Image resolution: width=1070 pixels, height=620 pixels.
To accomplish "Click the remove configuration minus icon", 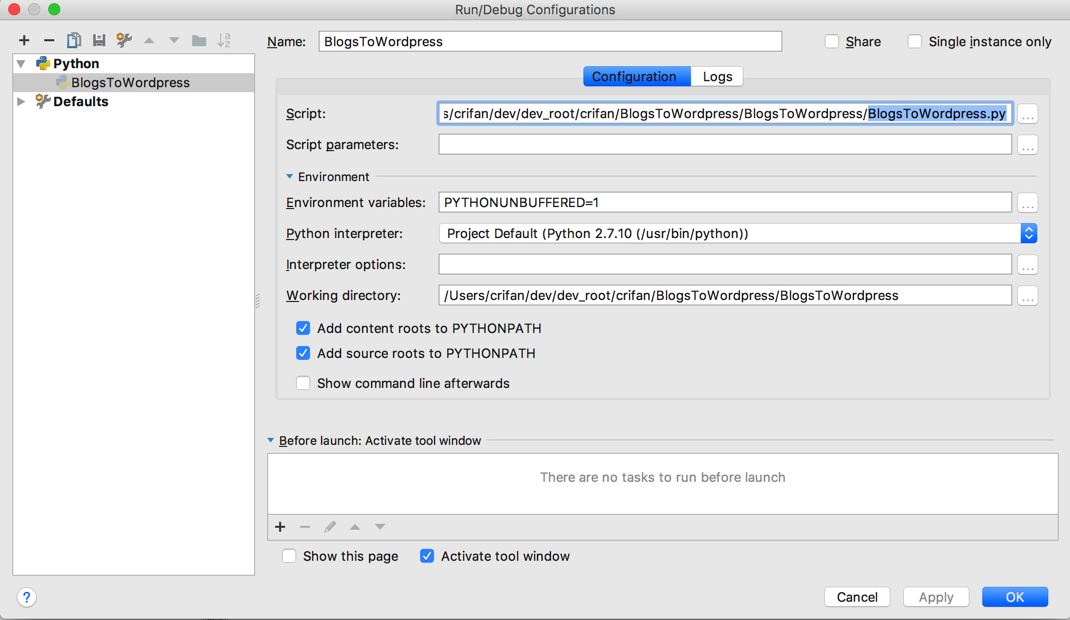I will tap(49, 40).
